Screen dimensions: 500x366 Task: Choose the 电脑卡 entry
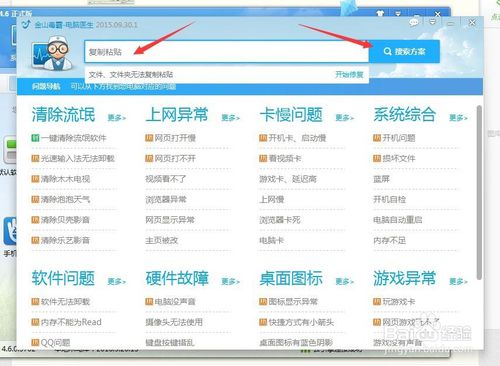tap(272, 240)
